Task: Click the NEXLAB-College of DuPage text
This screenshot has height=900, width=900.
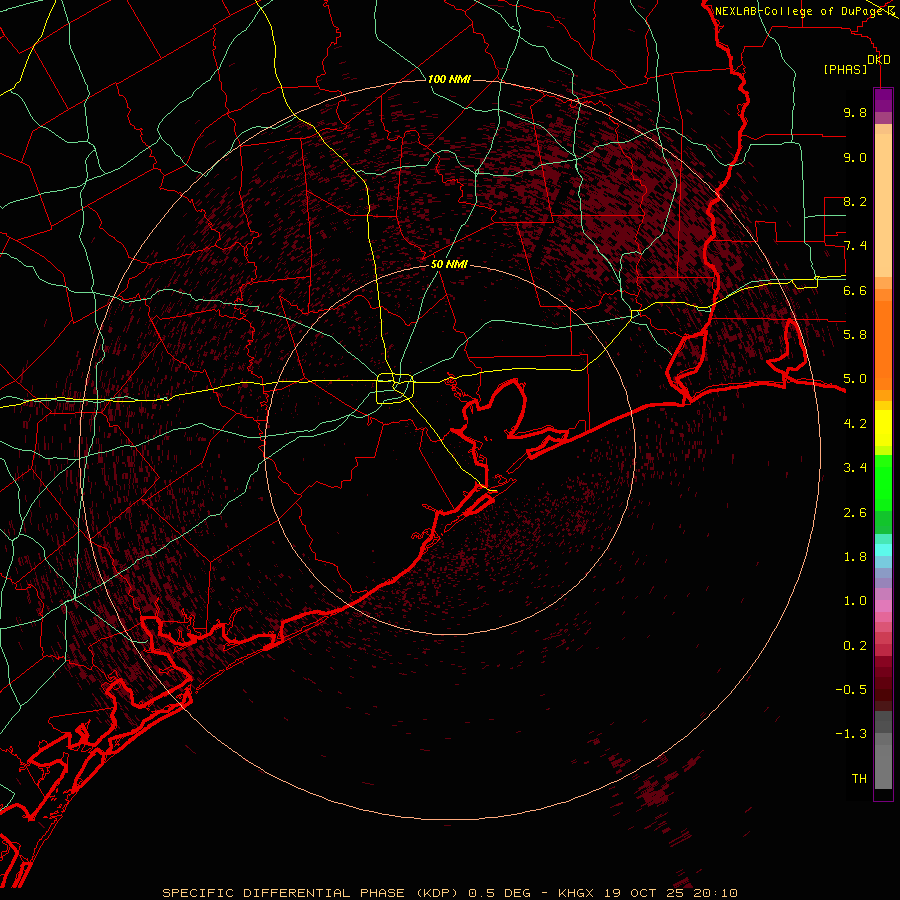Action: 798,11
